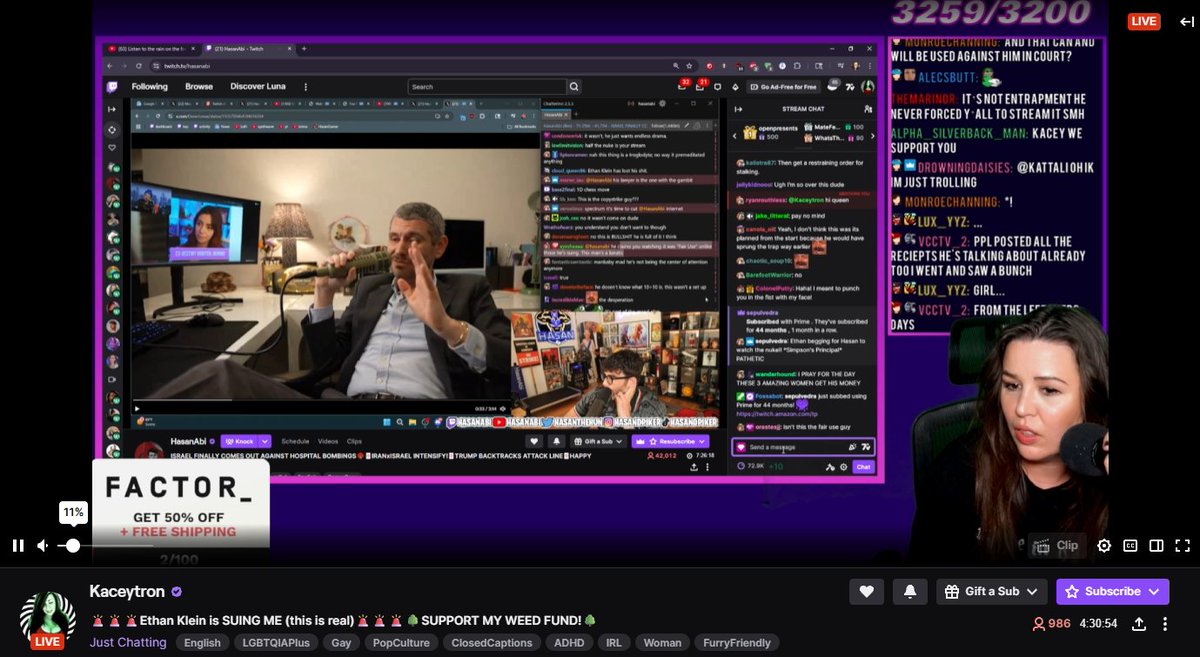Click the Schedule tab under HasanAbi

(295, 441)
